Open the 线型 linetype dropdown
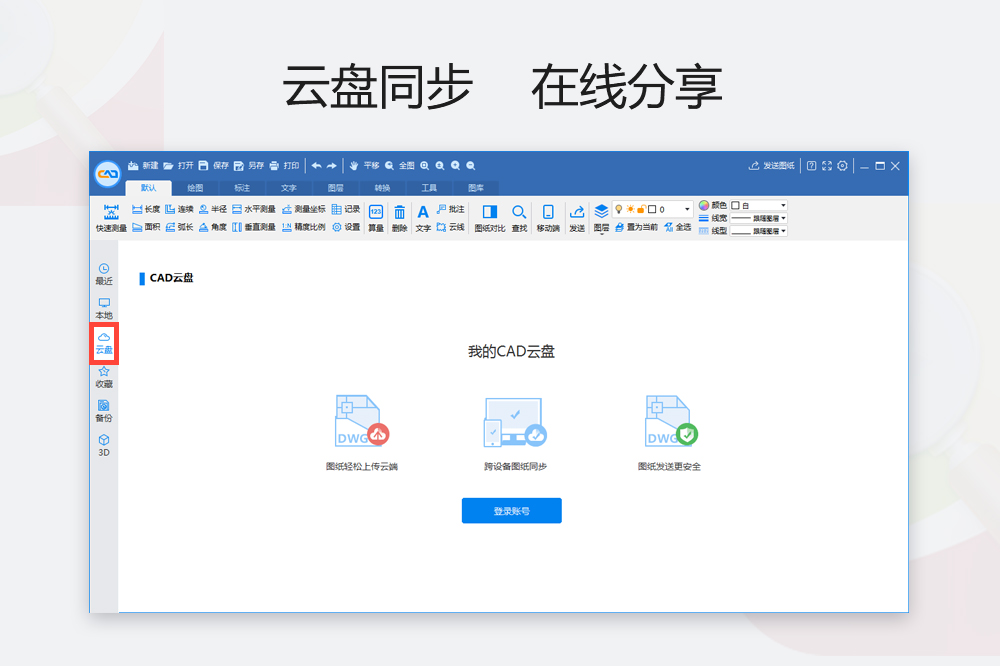Screen dimensions: 1000x666 coord(782,231)
